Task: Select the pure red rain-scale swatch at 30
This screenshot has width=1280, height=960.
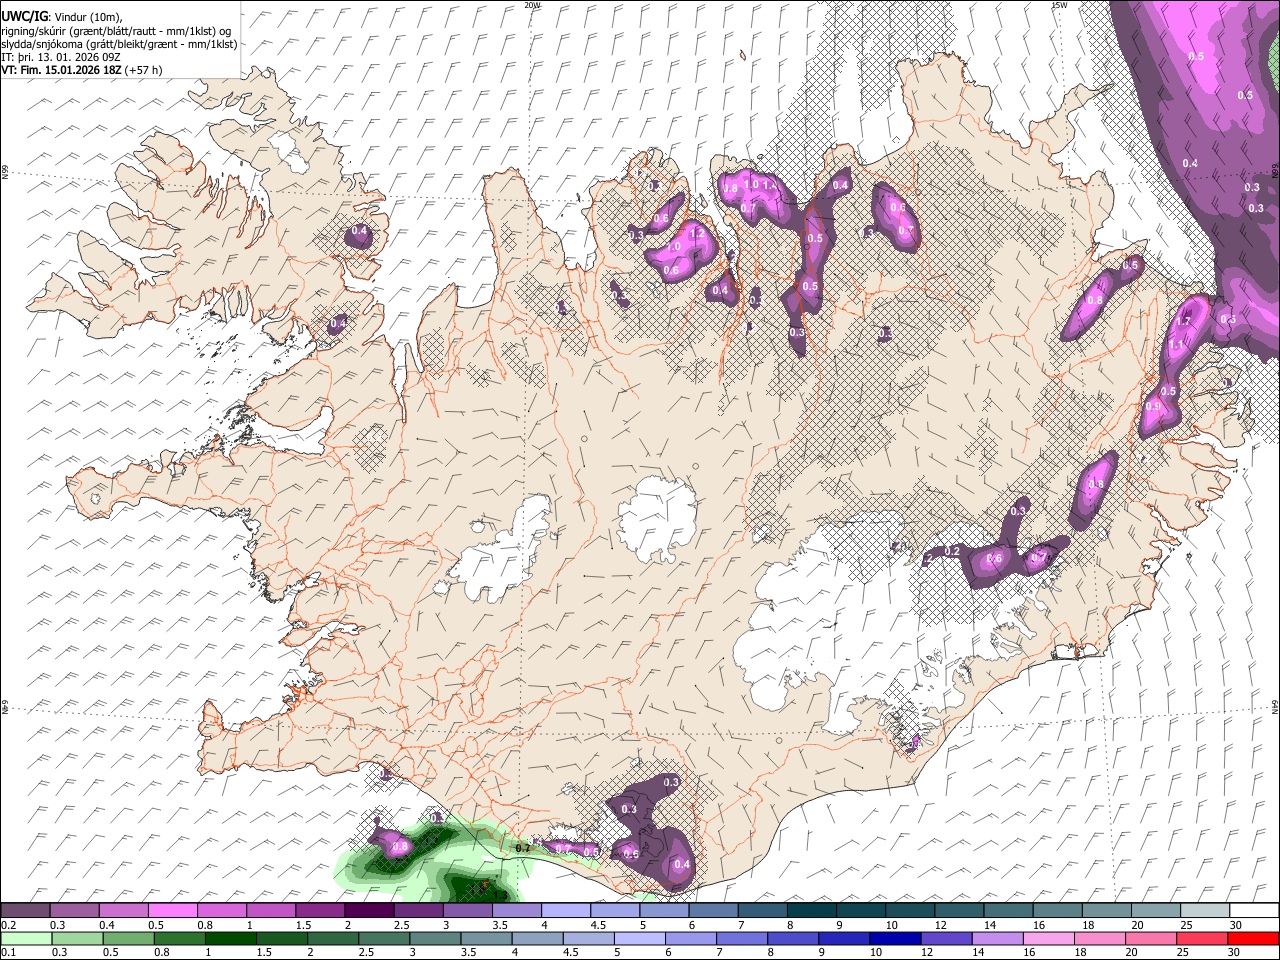Action: [1254, 938]
